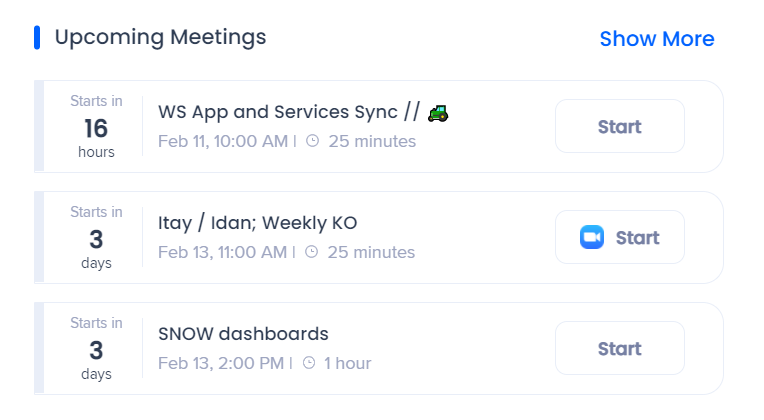Select the Itay / Idan; Weekly KO title
This screenshot has height=420, width=764.
pyautogui.click(x=257, y=223)
